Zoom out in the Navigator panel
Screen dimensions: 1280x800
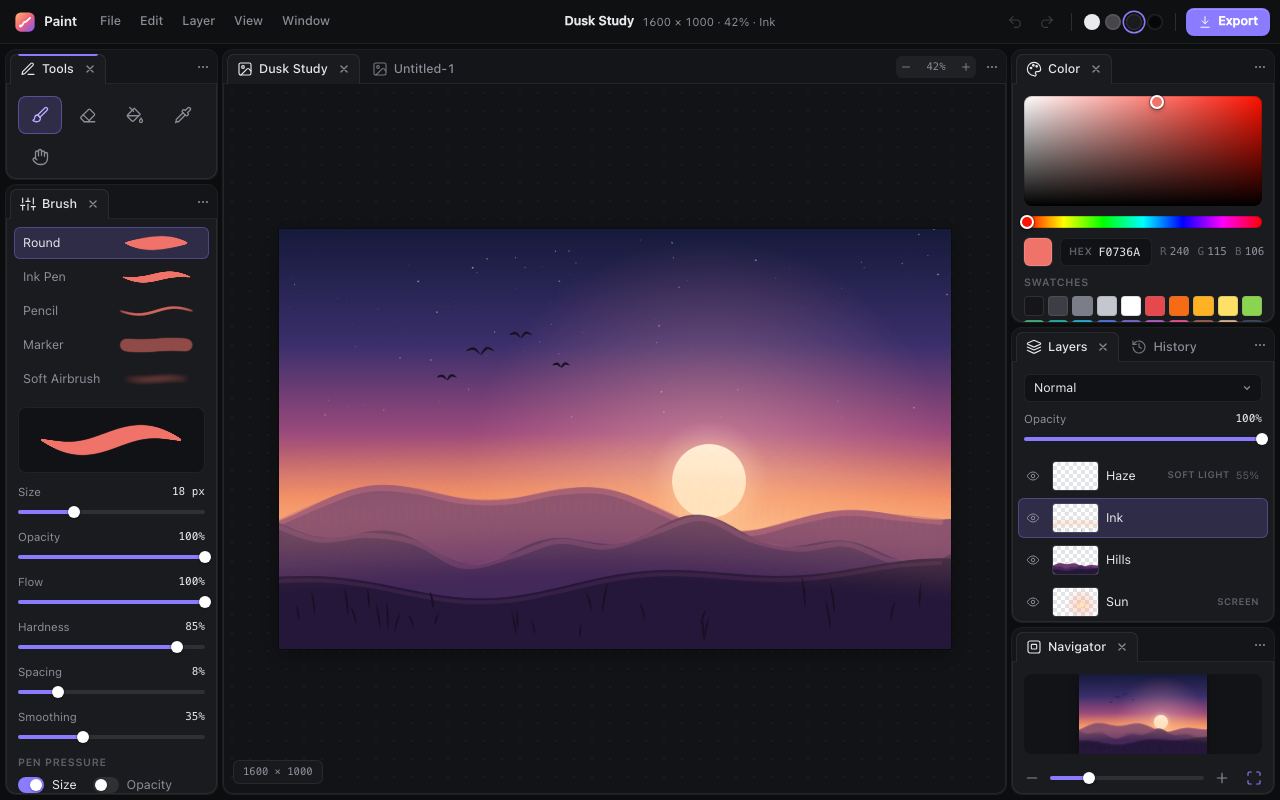tap(1032, 778)
